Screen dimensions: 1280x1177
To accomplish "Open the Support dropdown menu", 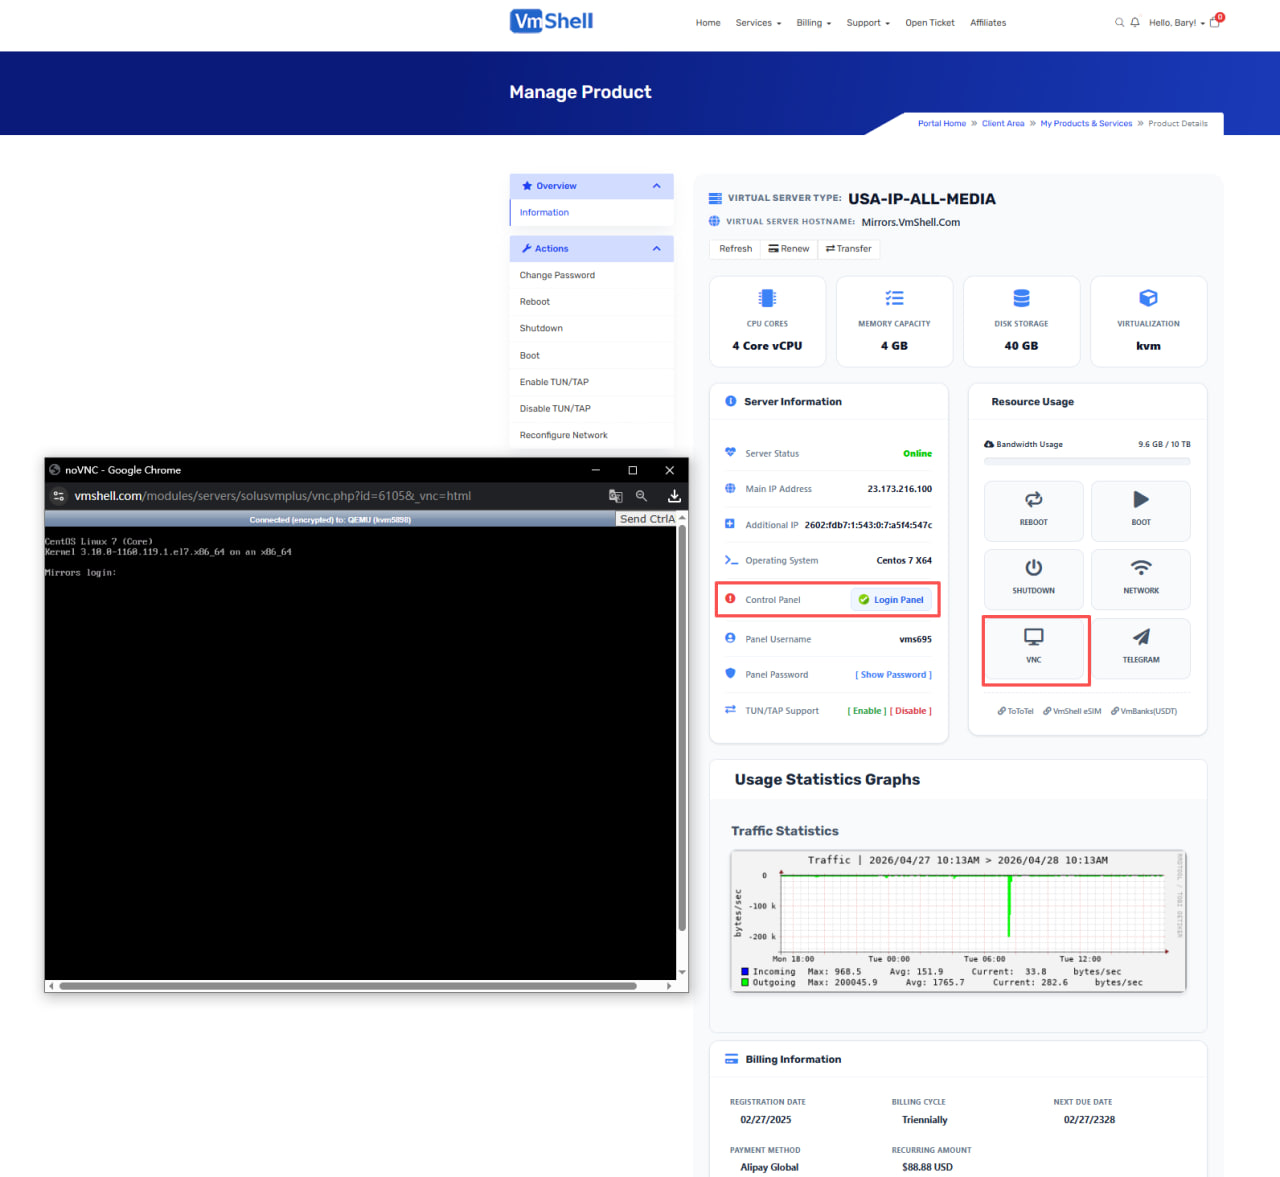I will pyautogui.click(x=867, y=22).
